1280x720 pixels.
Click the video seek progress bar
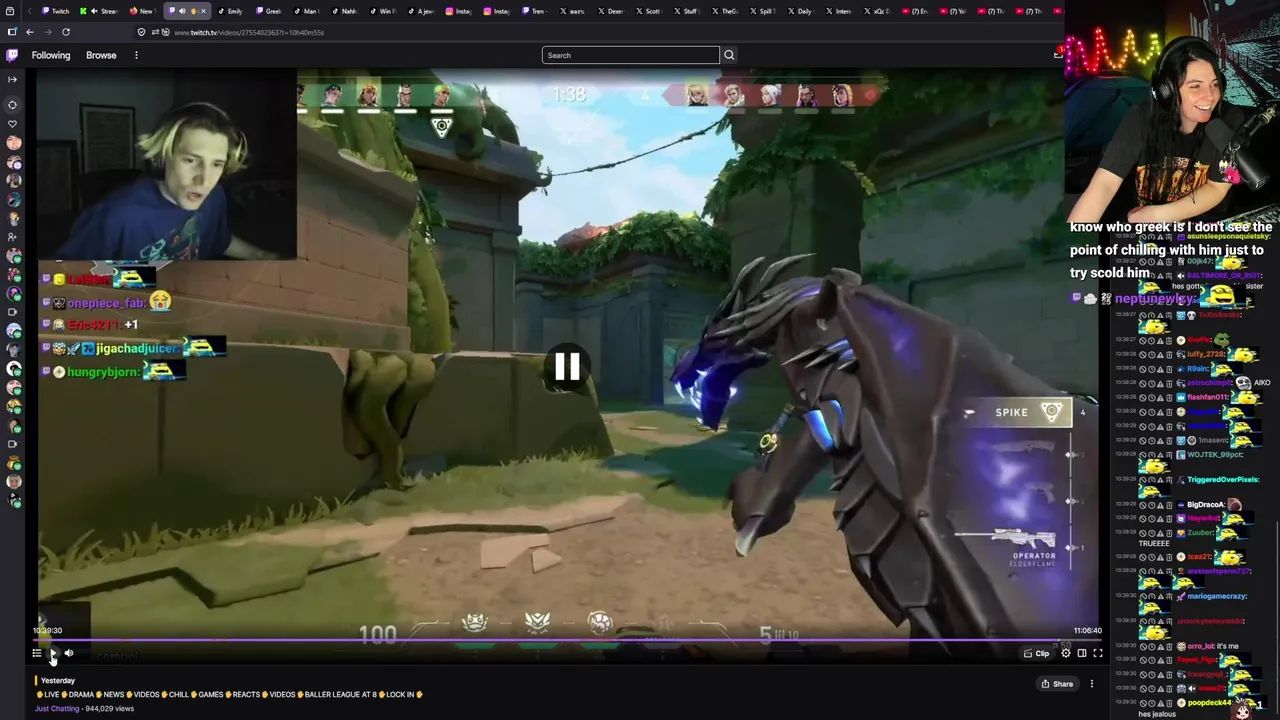[567, 640]
